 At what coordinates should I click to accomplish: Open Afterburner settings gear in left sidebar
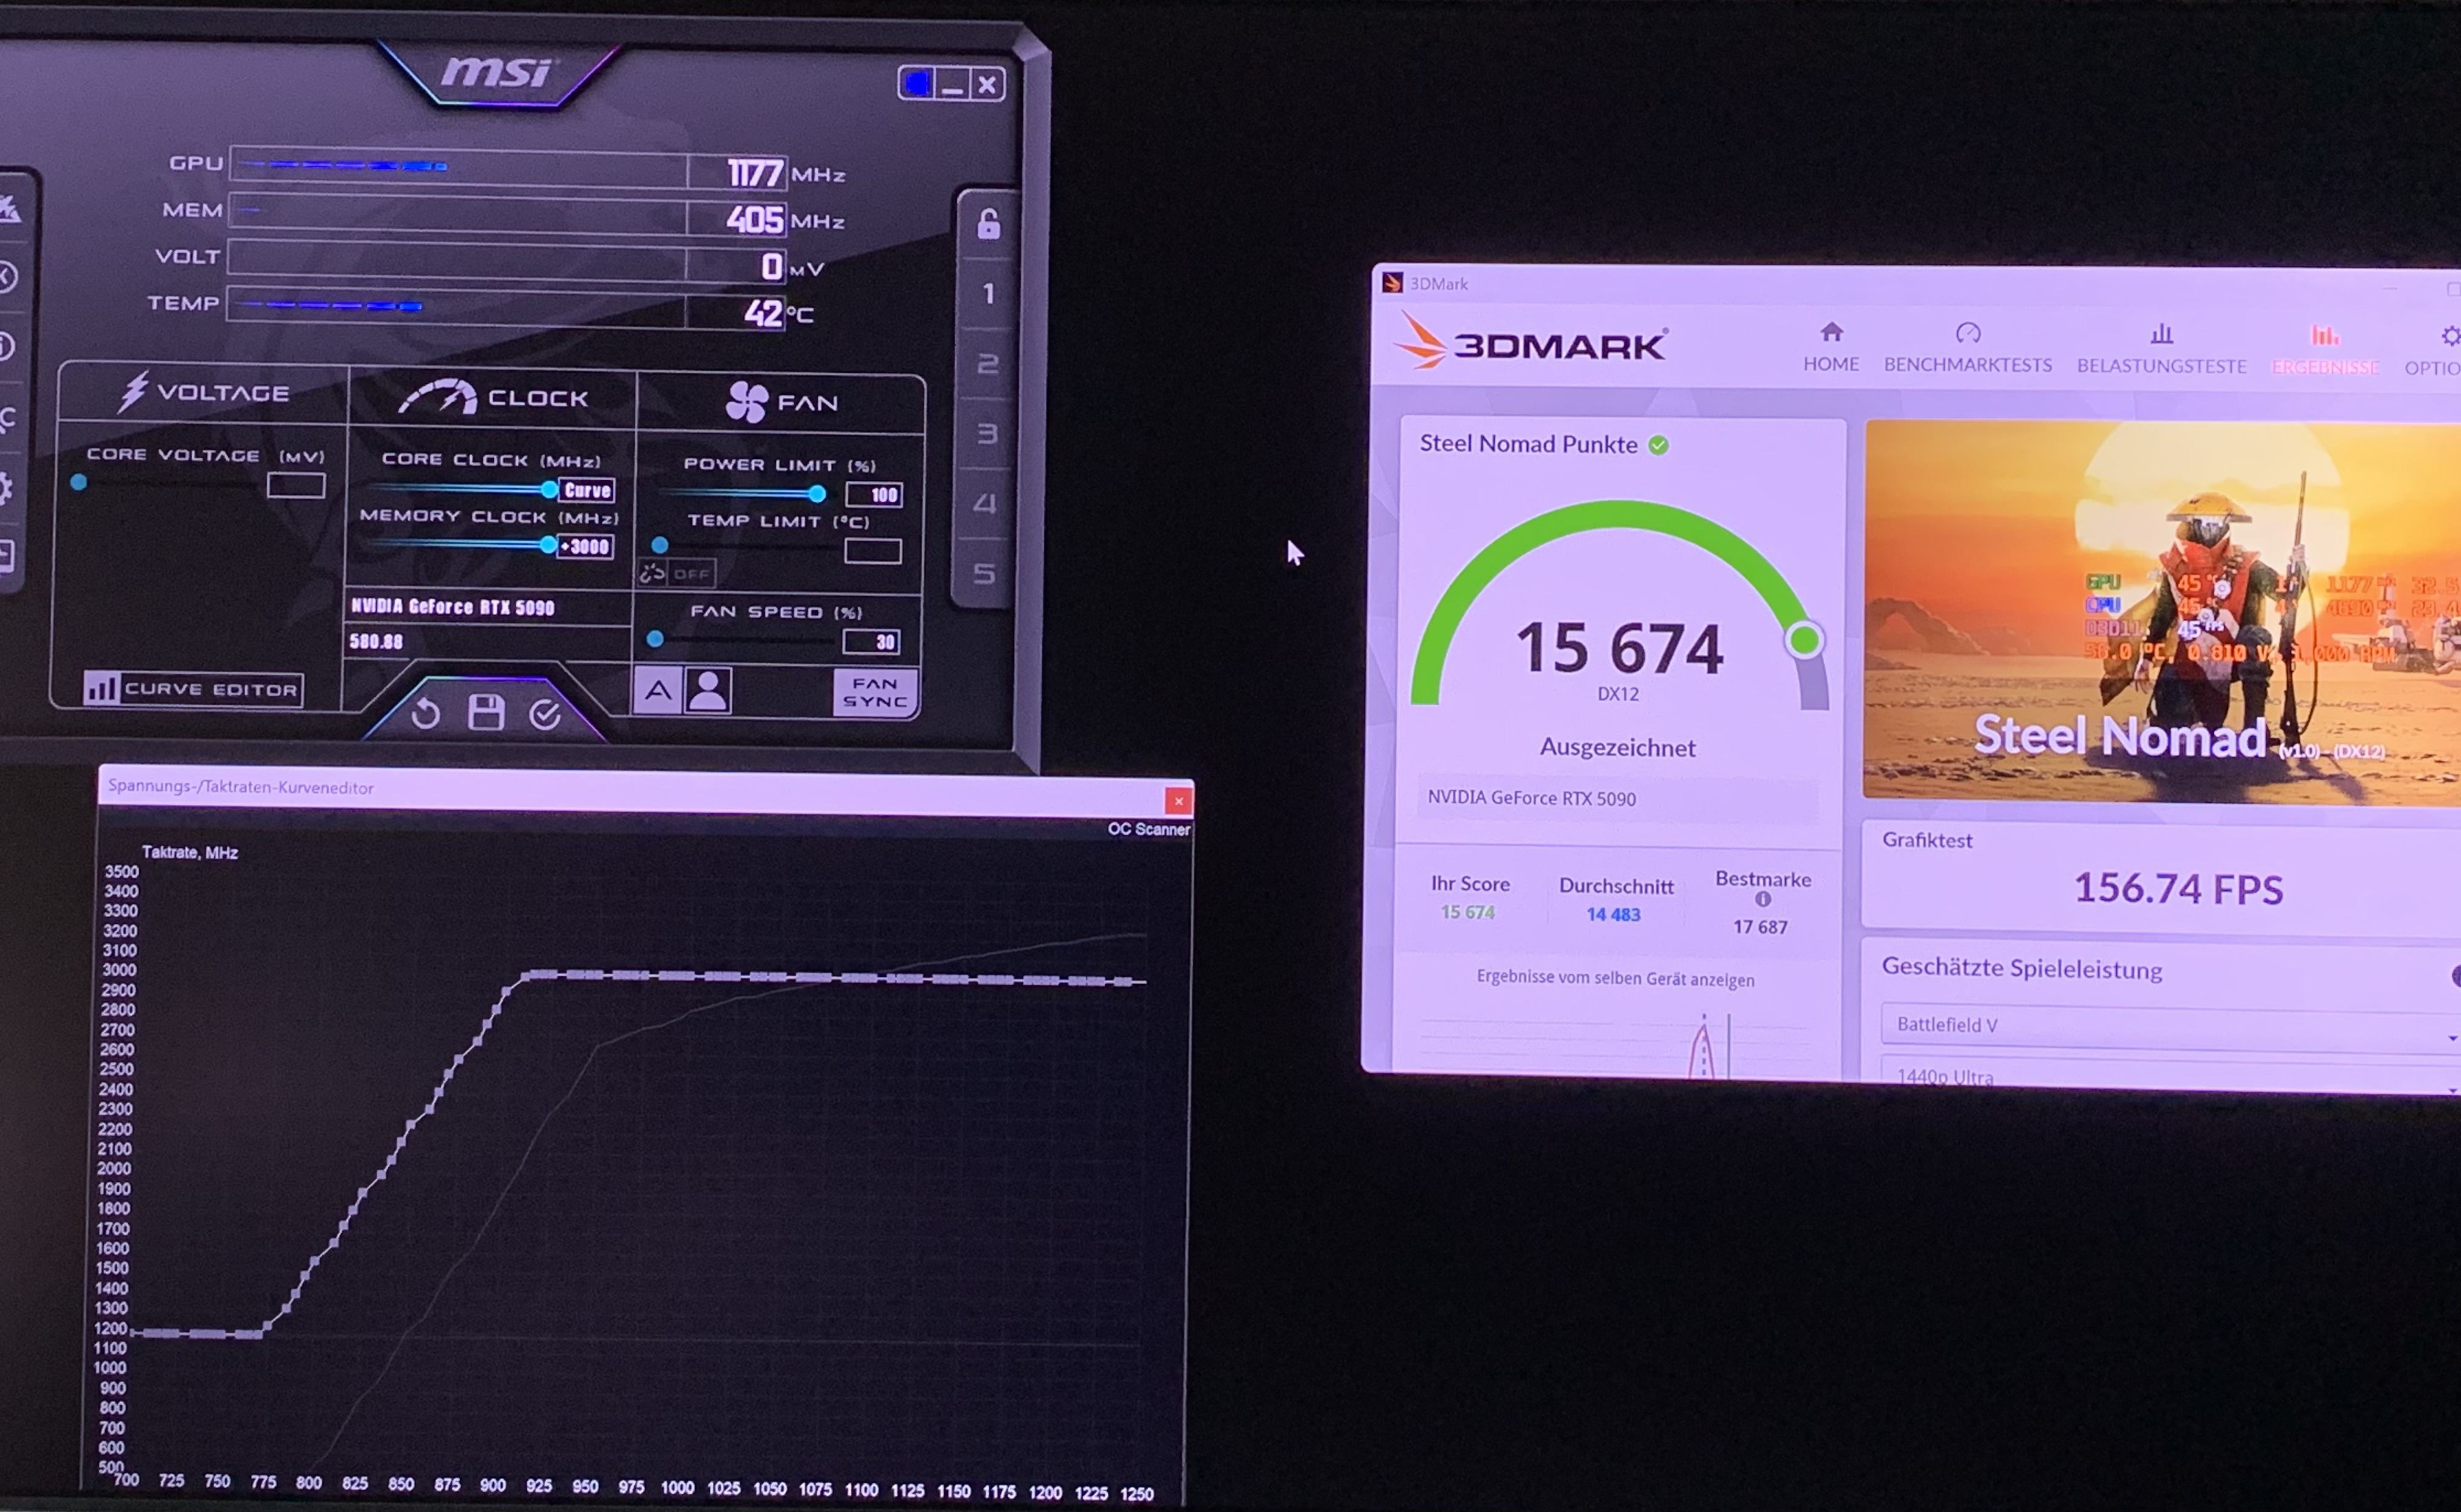point(5,488)
